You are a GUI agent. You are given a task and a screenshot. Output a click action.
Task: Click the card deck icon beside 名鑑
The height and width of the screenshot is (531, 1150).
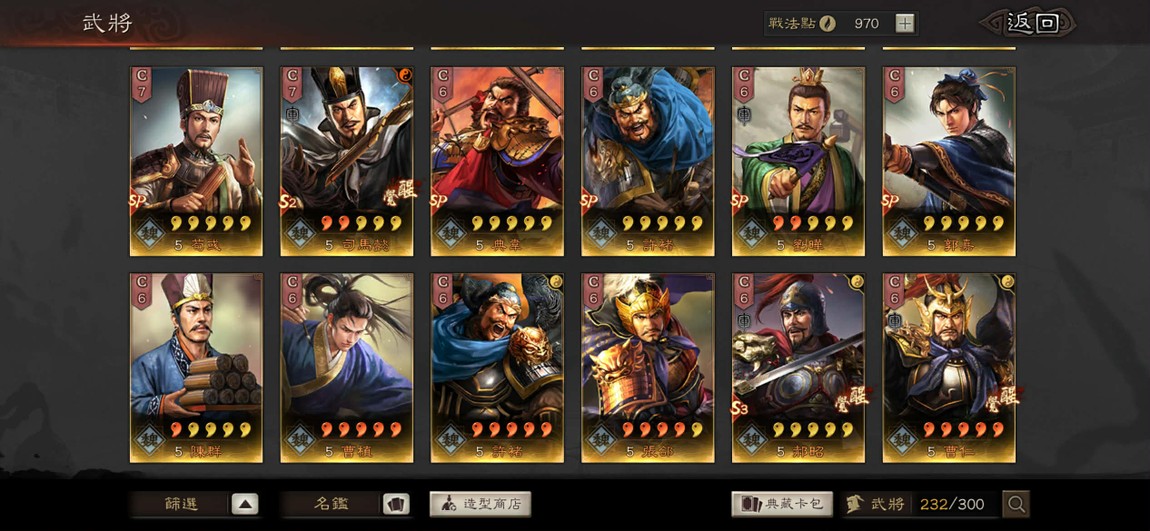395,504
